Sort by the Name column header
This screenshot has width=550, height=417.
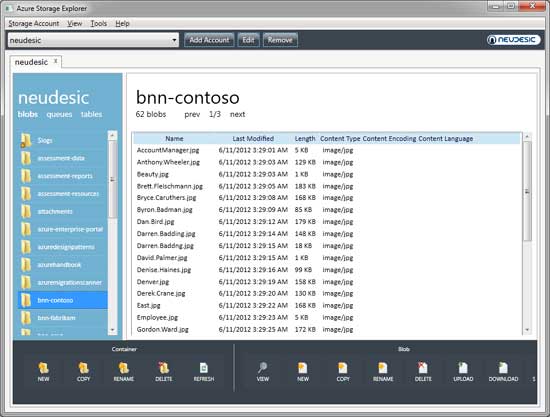[x=174, y=139]
